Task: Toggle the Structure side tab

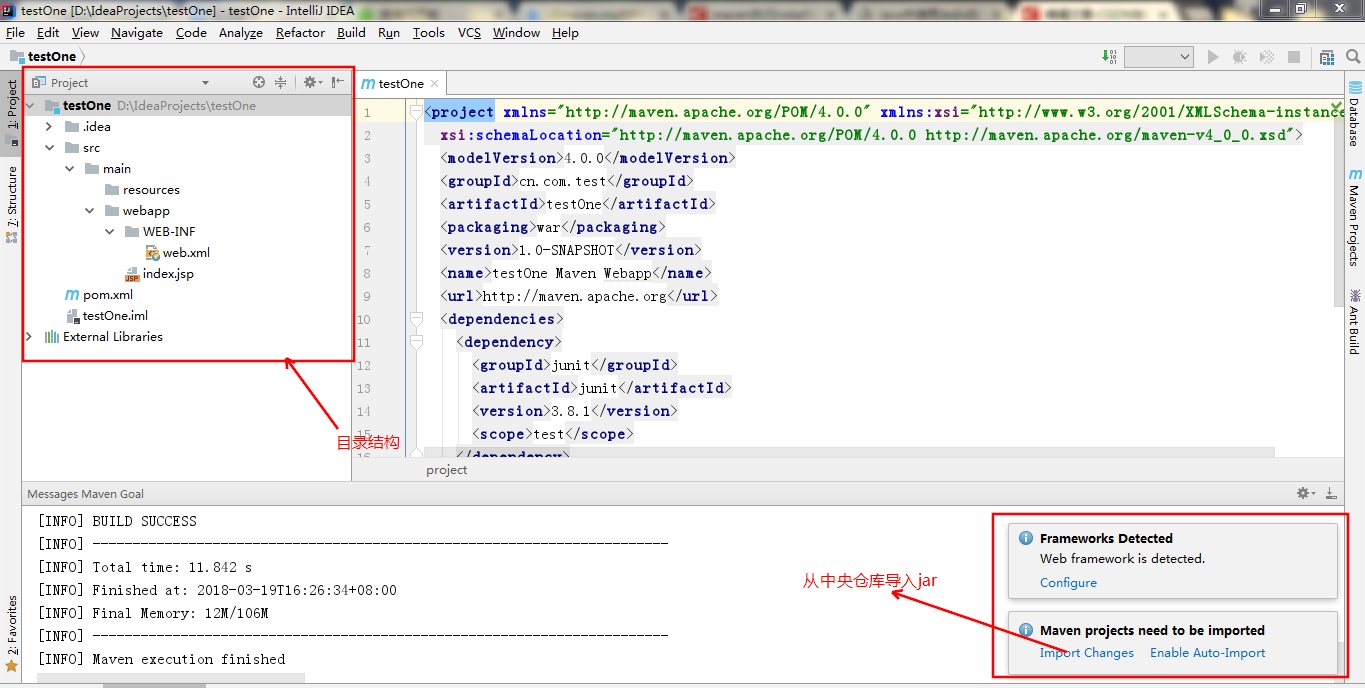Action: click(x=12, y=204)
